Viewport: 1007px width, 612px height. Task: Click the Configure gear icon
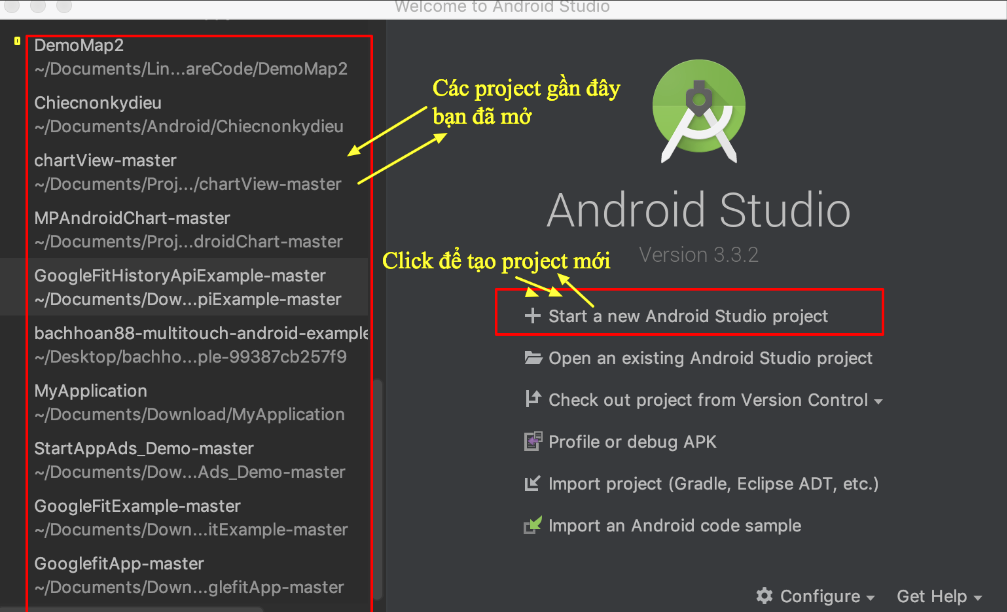coord(765,596)
